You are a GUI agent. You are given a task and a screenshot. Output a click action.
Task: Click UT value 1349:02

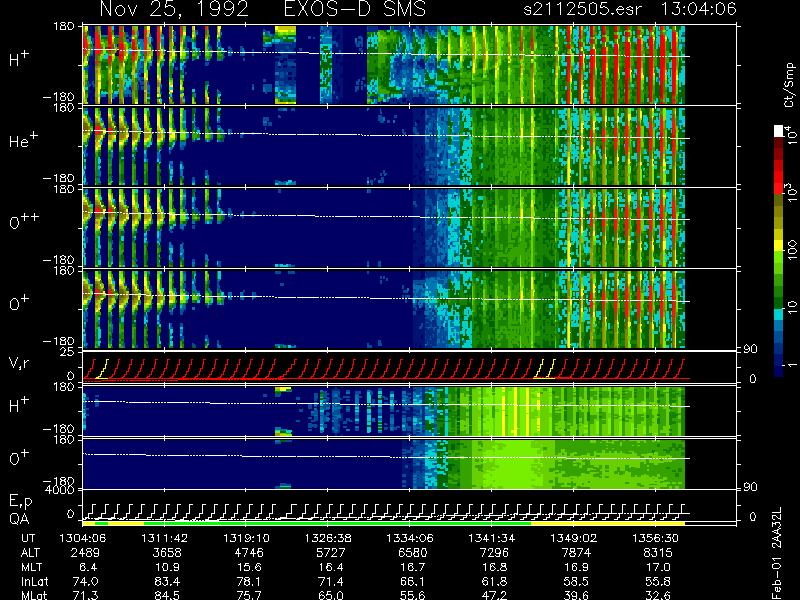(x=573, y=538)
